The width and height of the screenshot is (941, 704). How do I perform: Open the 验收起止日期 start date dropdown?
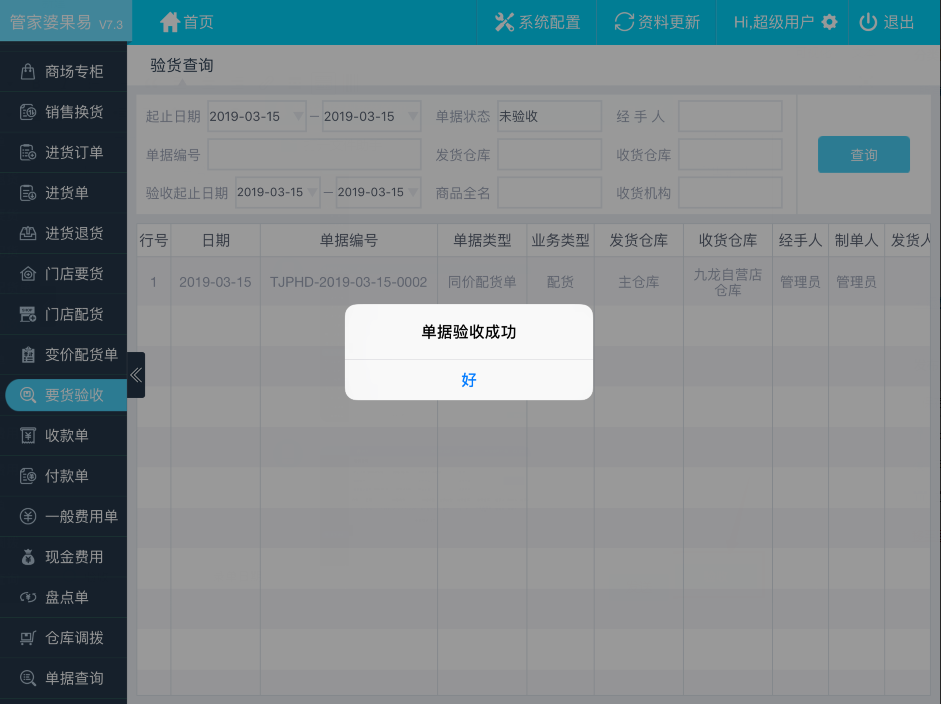pyautogui.click(x=278, y=192)
